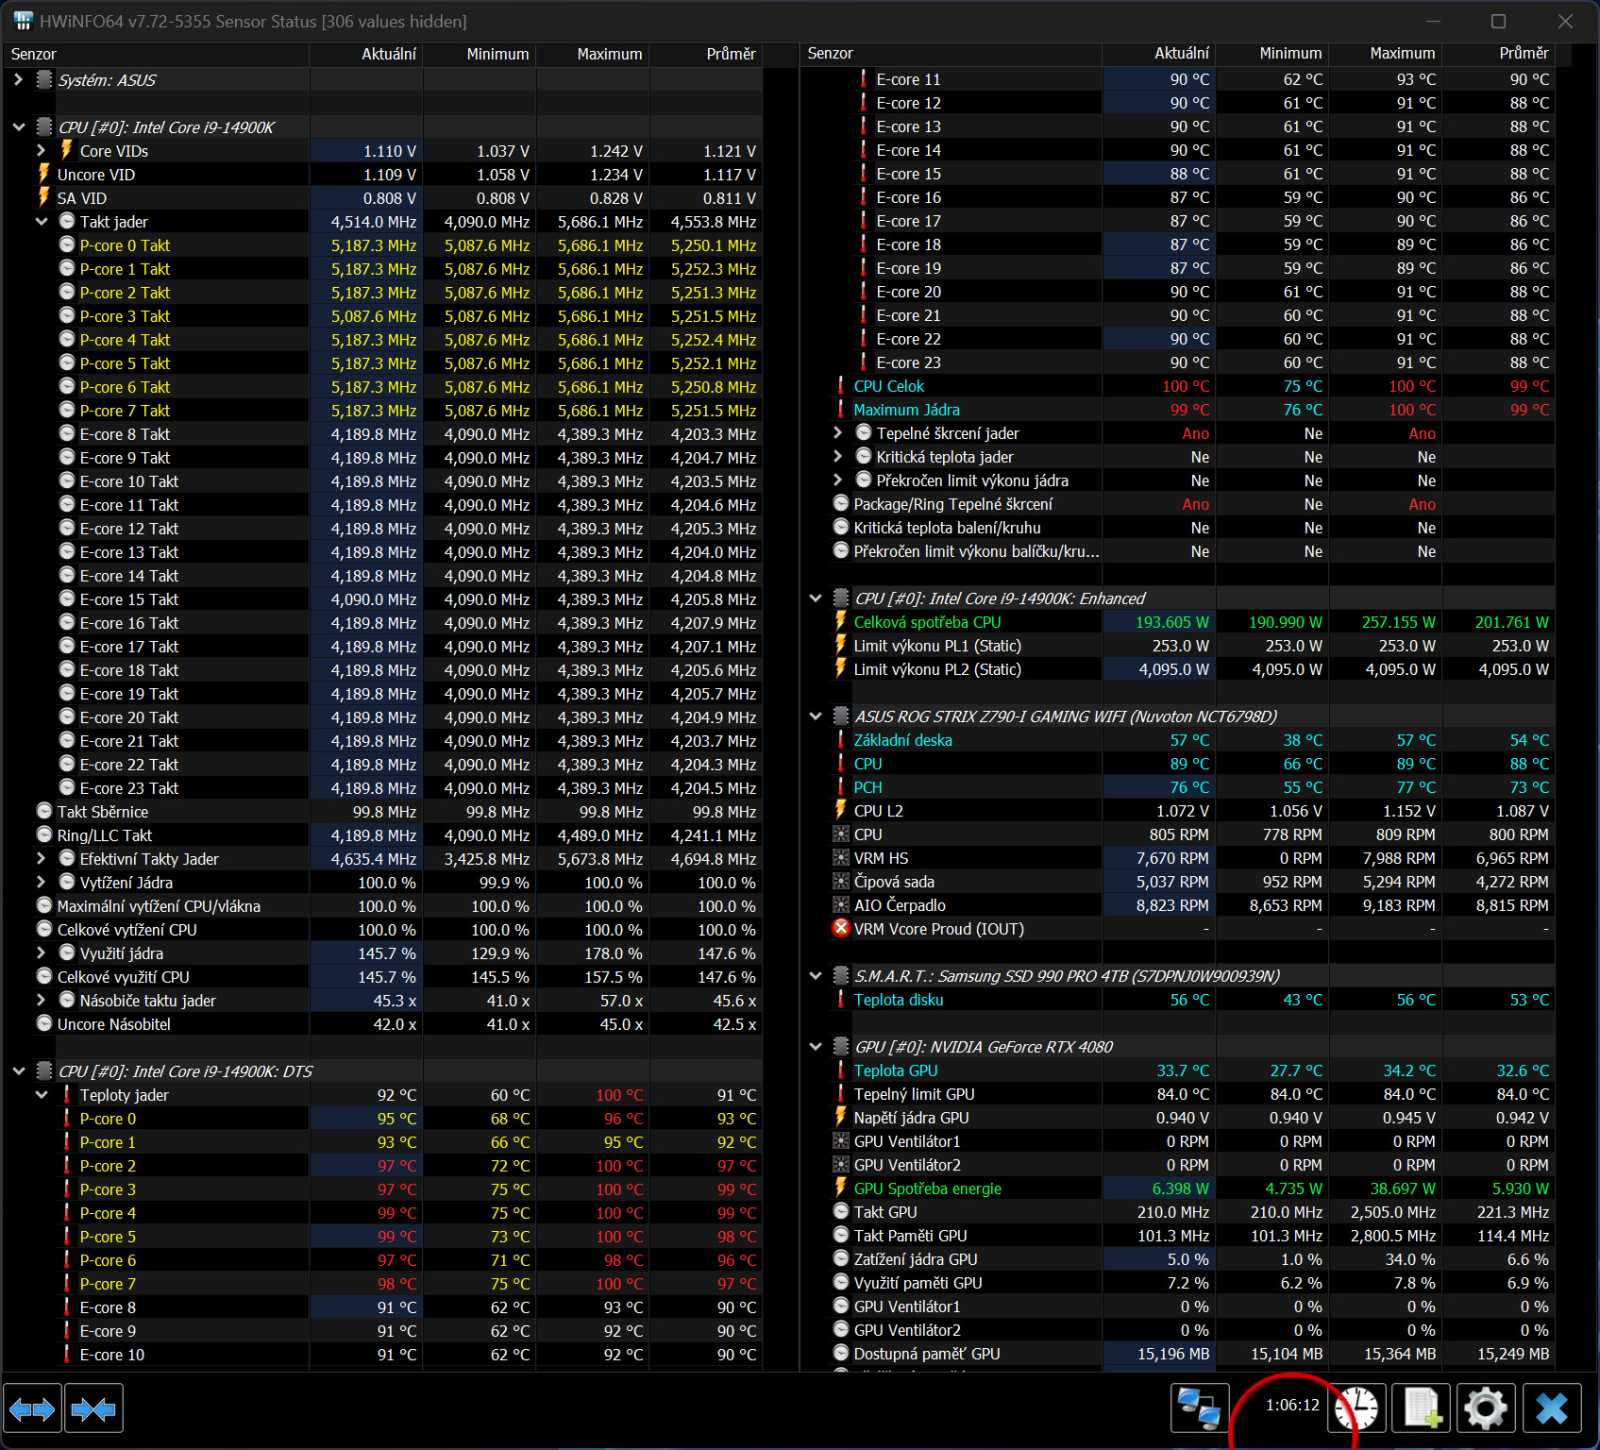The height and width of the screenshot is (1450, 1600).
Task: Select the E-core 23 Takt row
Action: click(382, 788)
